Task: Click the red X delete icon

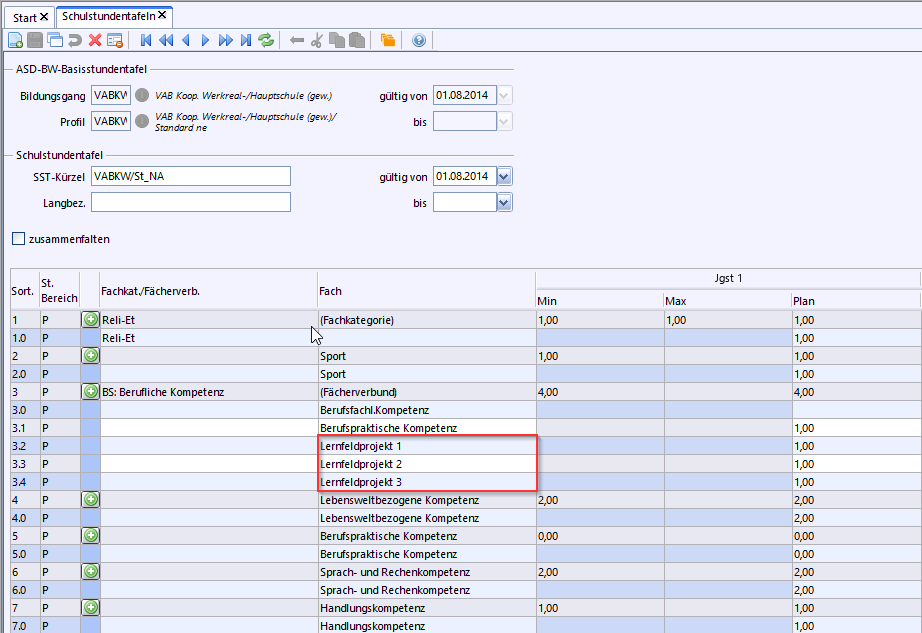Action: 95,41
